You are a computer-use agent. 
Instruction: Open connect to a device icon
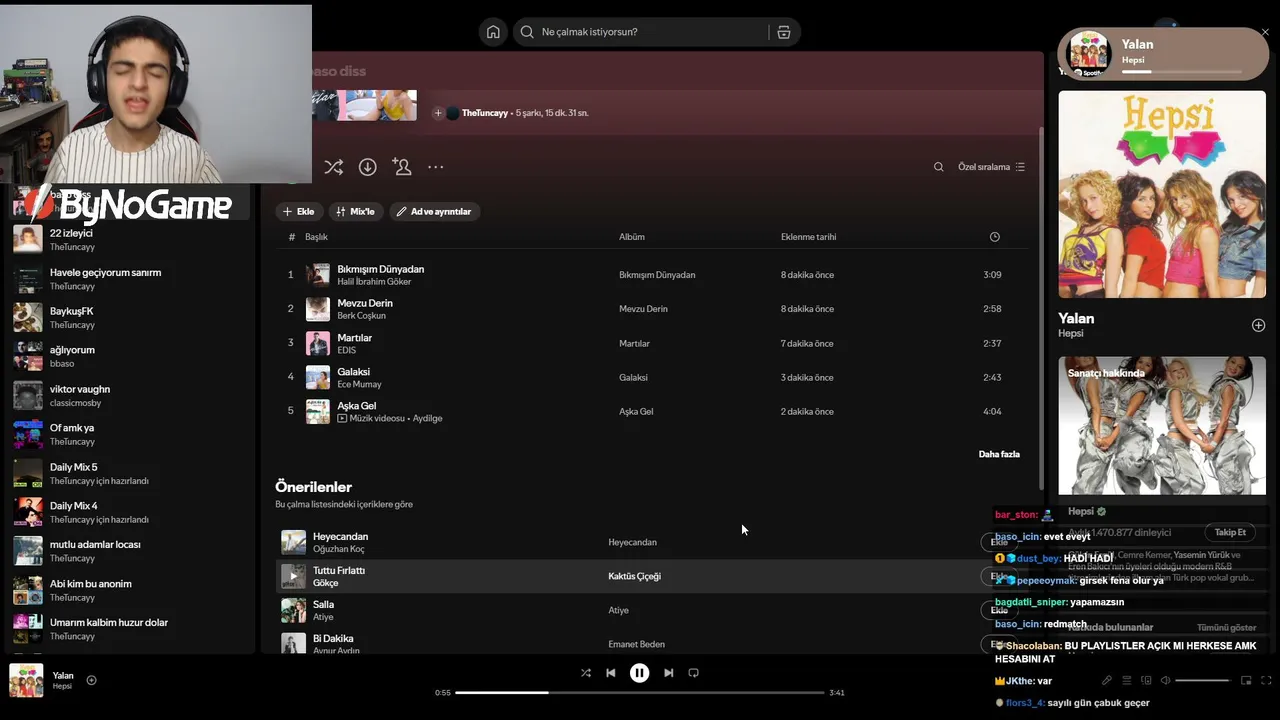pos(1146,680)
